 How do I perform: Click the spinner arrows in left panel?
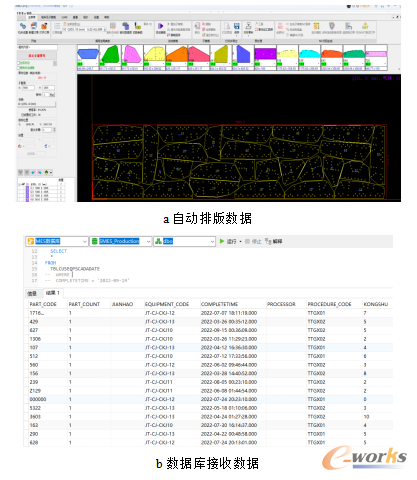pyautogui.click(x=54, y=130)
